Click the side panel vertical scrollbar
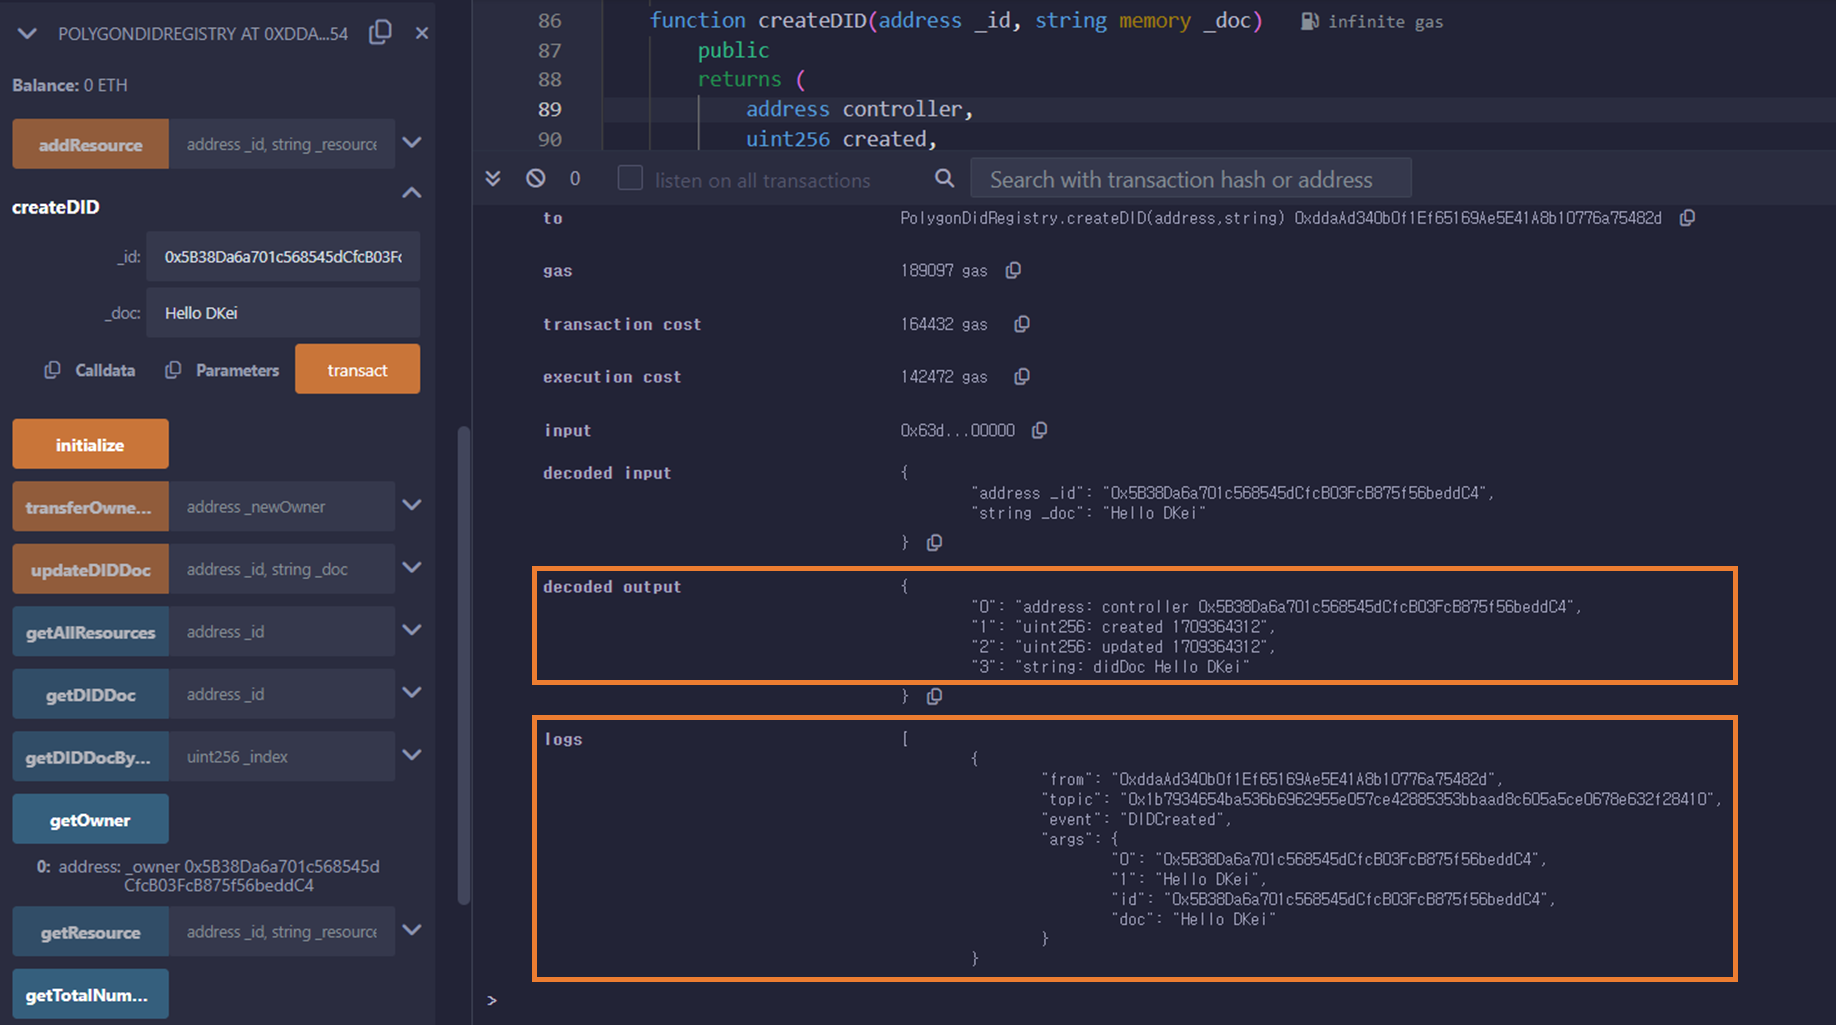1836x1025 pixels. pyautogui.click(x=464, y=666)
